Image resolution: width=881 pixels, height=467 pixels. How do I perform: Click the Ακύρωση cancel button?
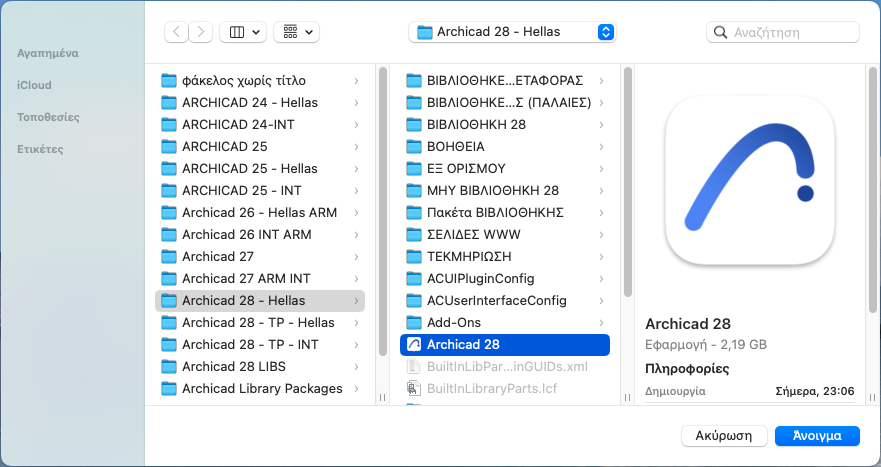coord(724,436)
